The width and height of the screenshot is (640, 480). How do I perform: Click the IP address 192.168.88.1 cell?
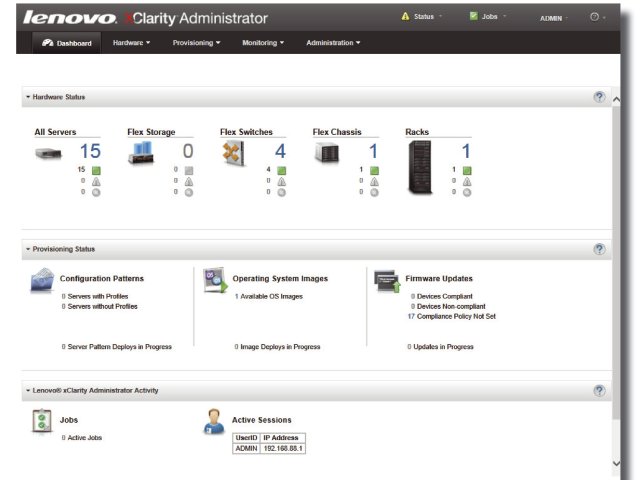283,448
